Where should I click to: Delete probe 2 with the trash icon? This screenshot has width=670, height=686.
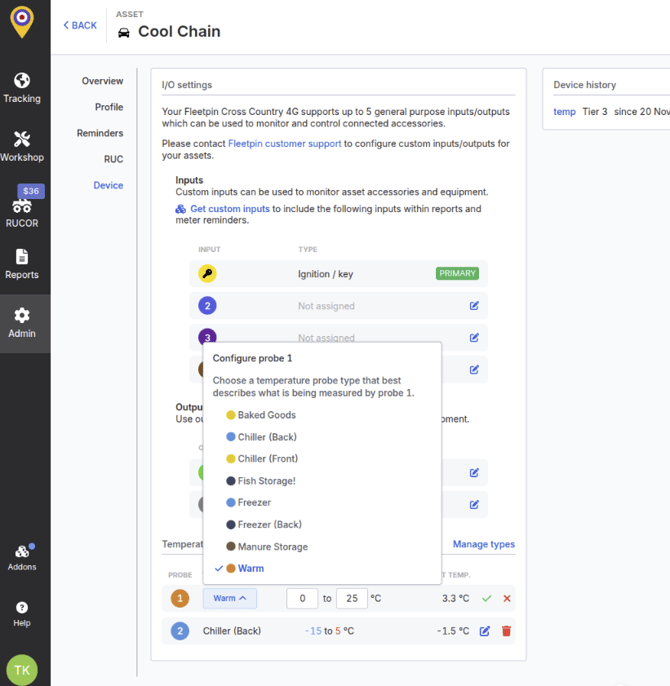(506, 631)
